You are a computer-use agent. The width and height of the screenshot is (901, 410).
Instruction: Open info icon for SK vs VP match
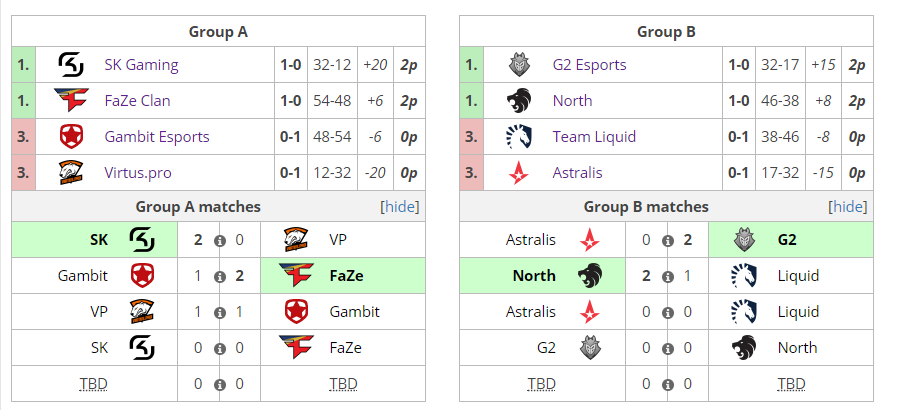[219, 241]
